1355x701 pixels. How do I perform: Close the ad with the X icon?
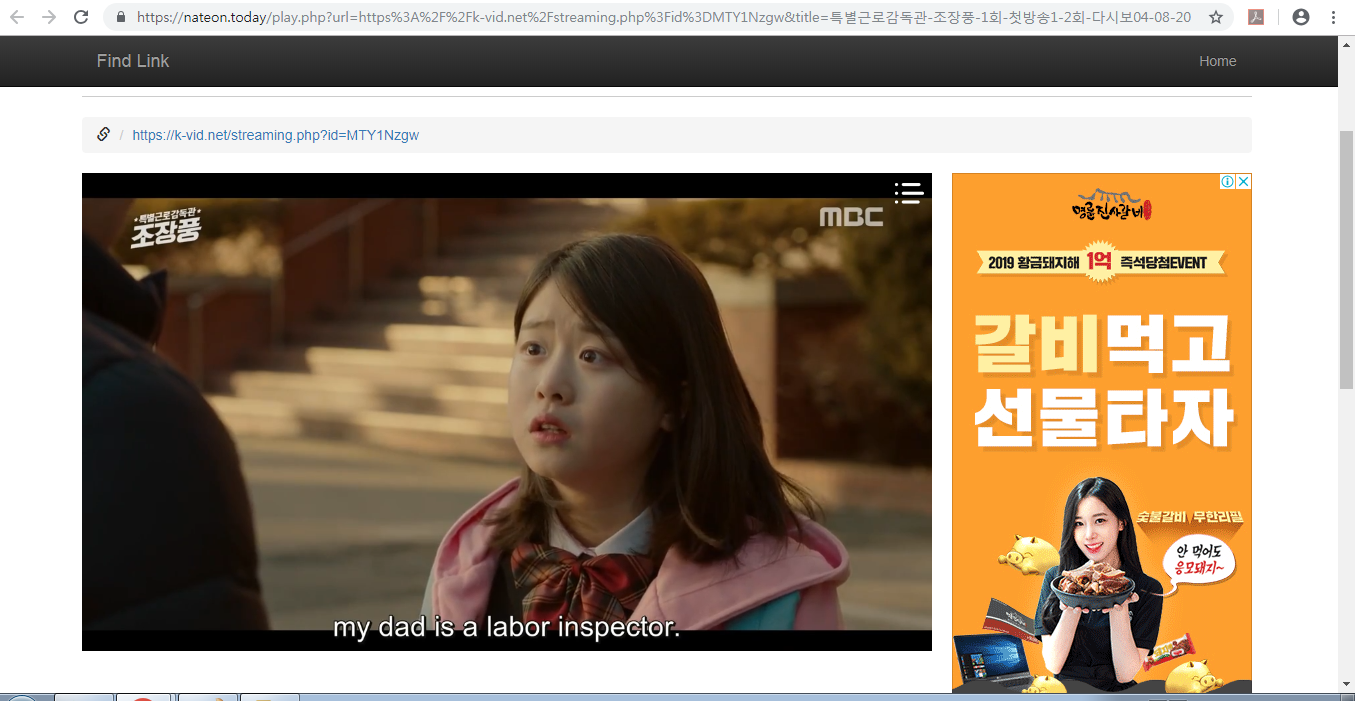[x=1243, y=181]
